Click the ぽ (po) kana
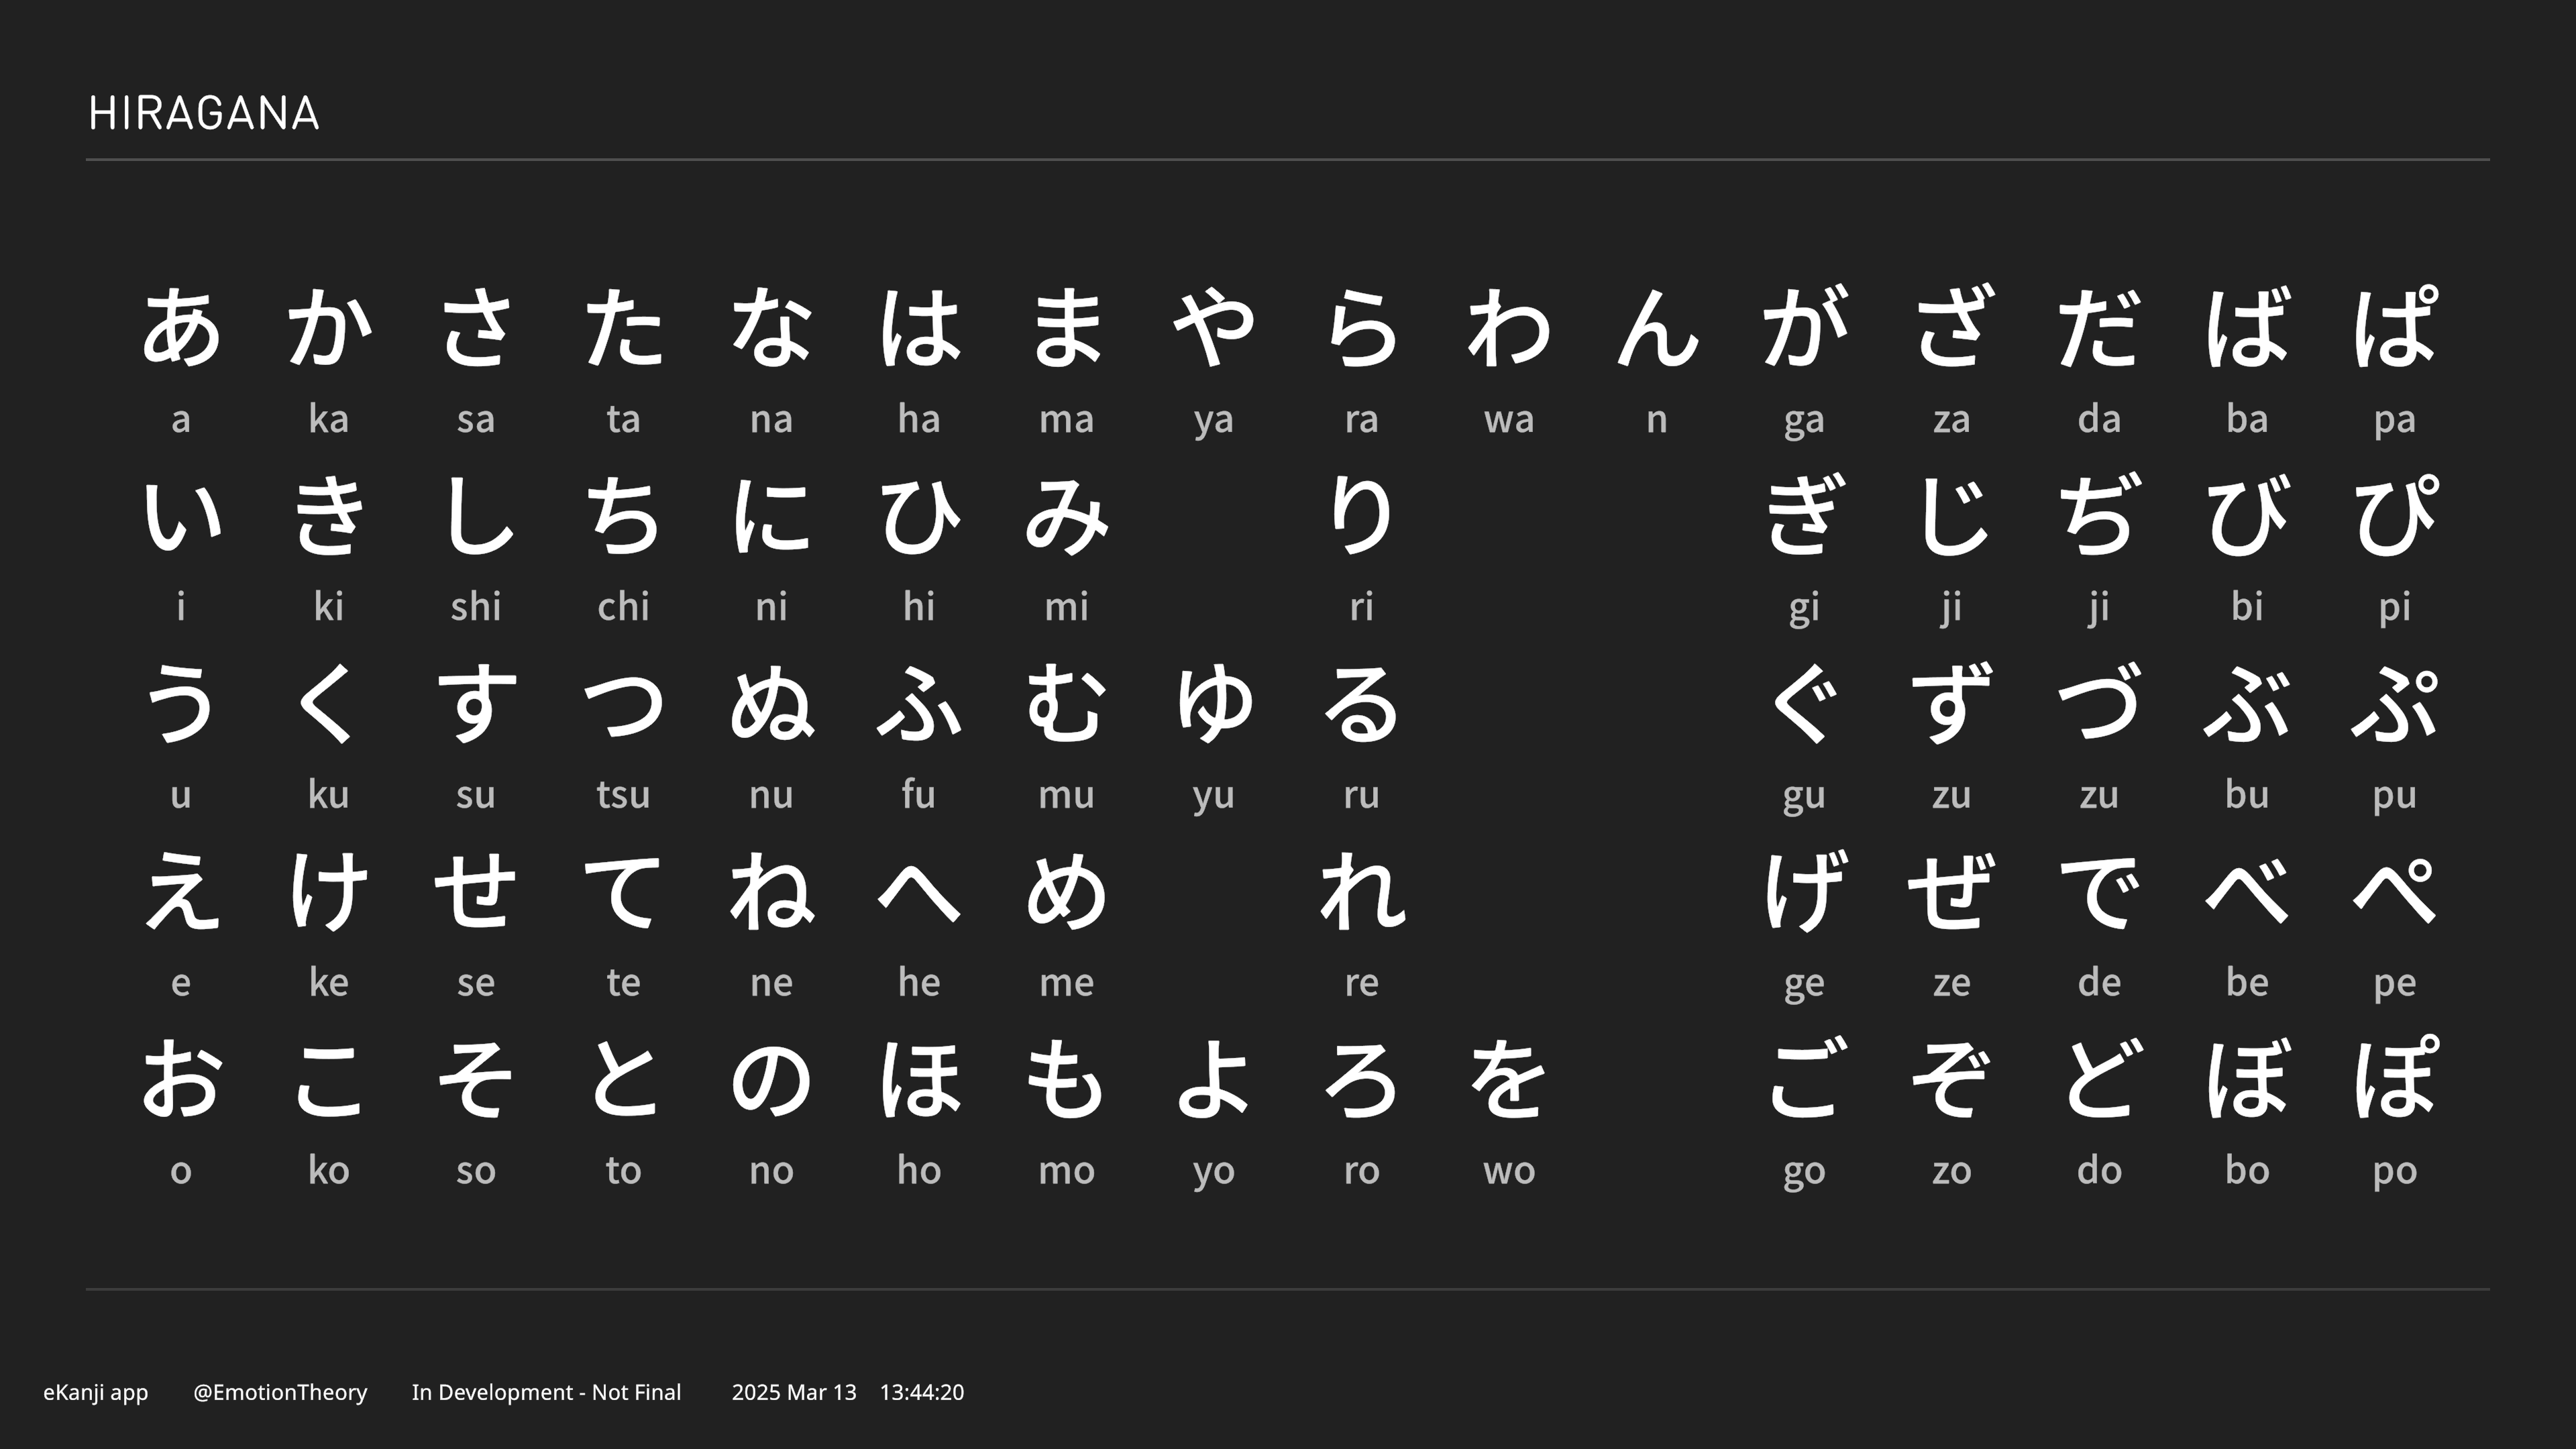 click(2394, 1079)
